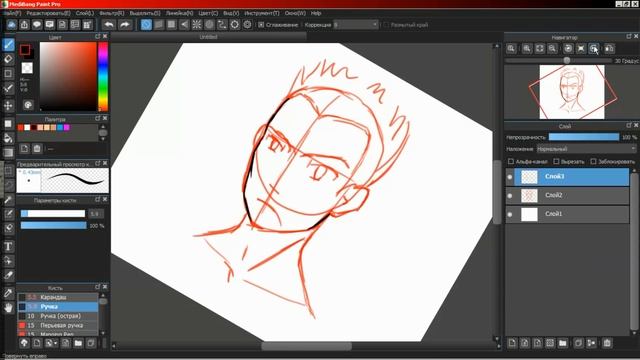Open snap settings gear icon
Image resolution: width=640 pixels, height=360 pixels.
tap(247, 25)
